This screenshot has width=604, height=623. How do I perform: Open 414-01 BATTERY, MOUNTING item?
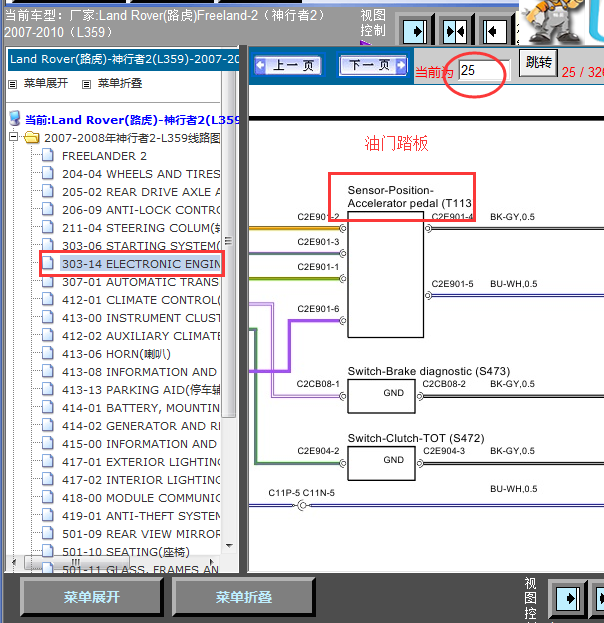pos(141,408)
